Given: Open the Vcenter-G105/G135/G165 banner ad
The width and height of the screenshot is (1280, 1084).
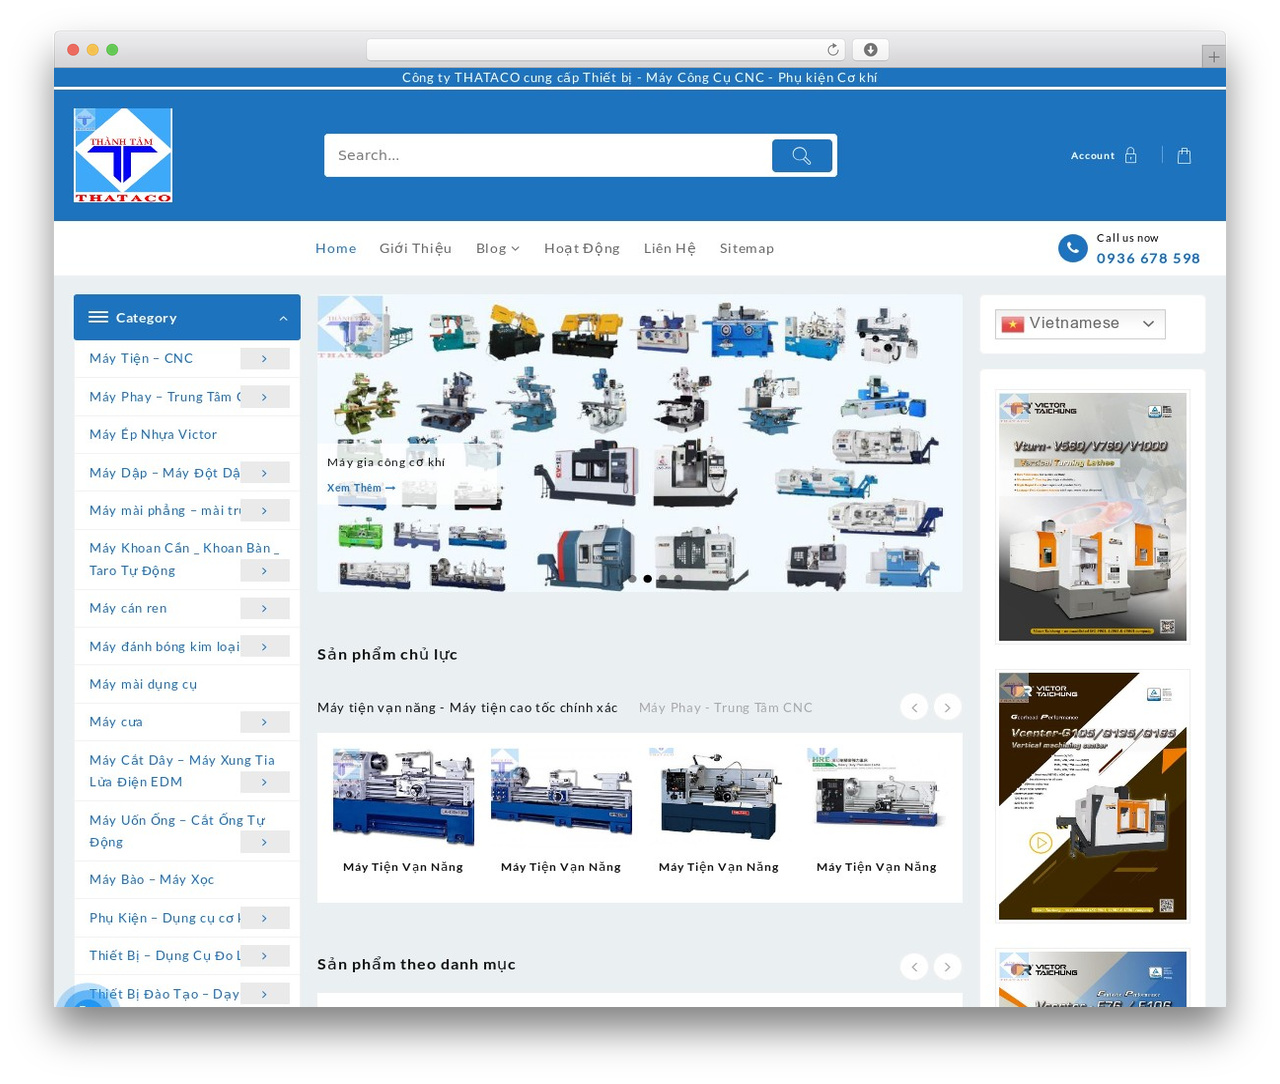Looking at the screenshot, I should click(x=1092, y=796).
